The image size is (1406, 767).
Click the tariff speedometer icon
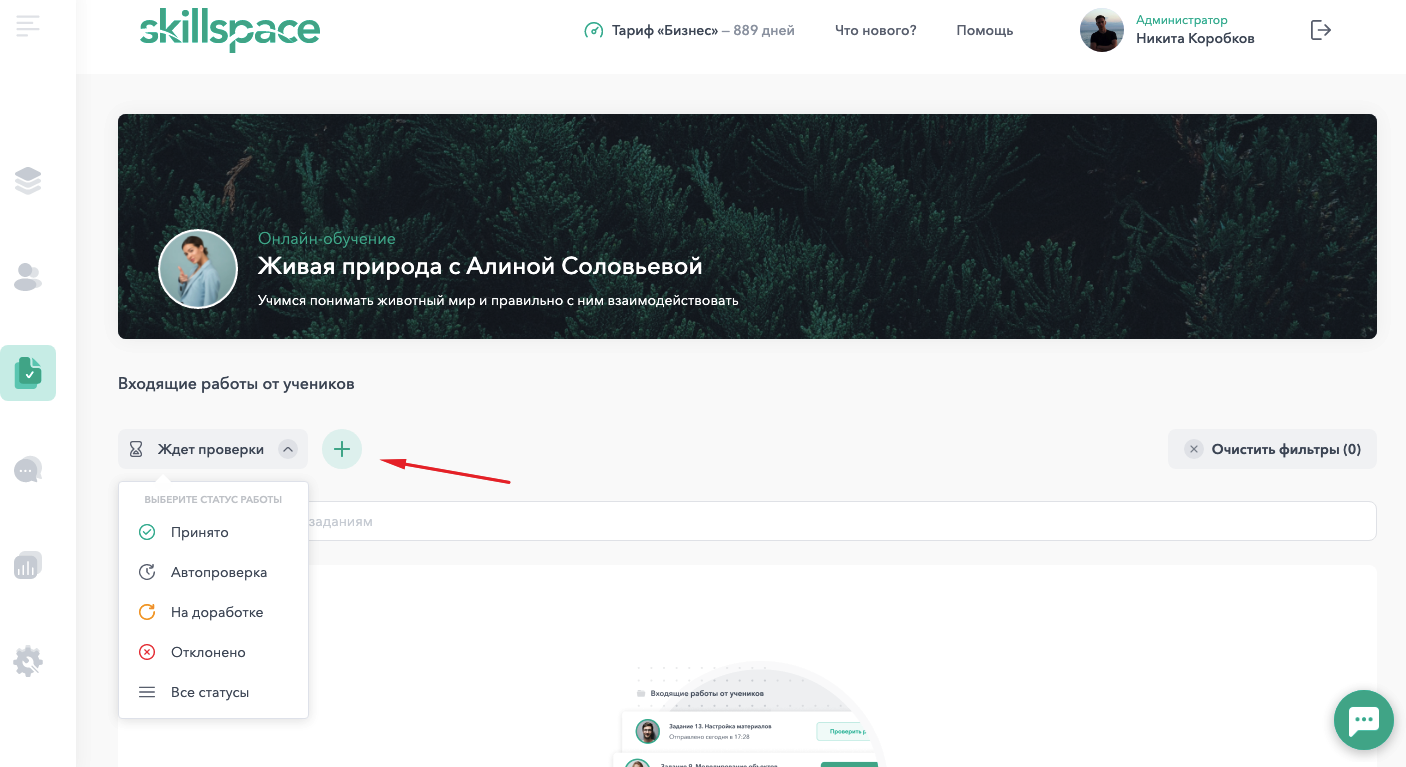point(594,31)
